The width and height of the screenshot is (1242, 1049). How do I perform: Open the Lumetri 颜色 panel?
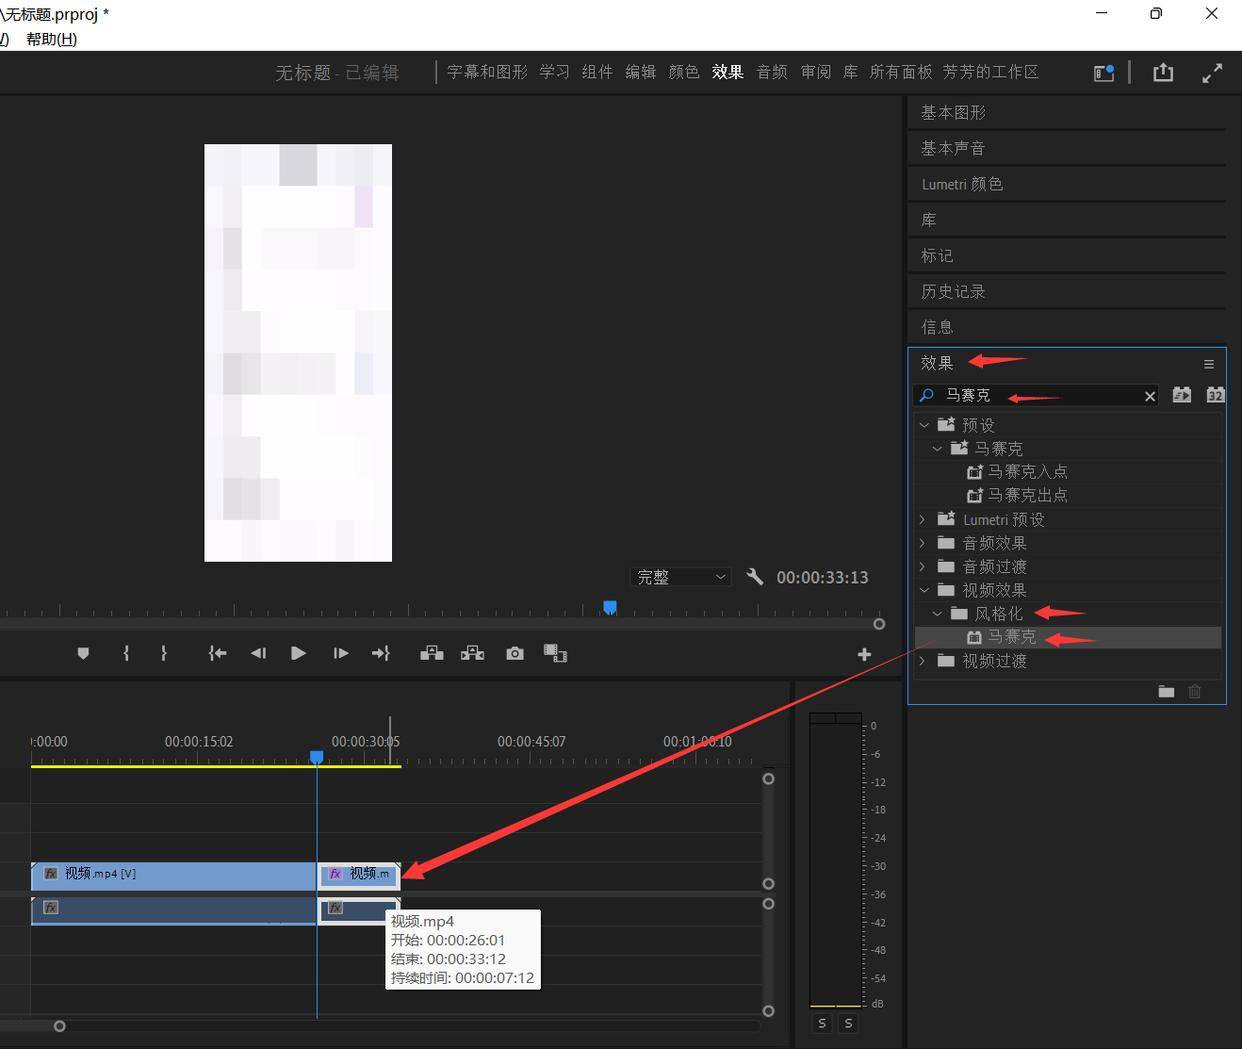[962, 184]
